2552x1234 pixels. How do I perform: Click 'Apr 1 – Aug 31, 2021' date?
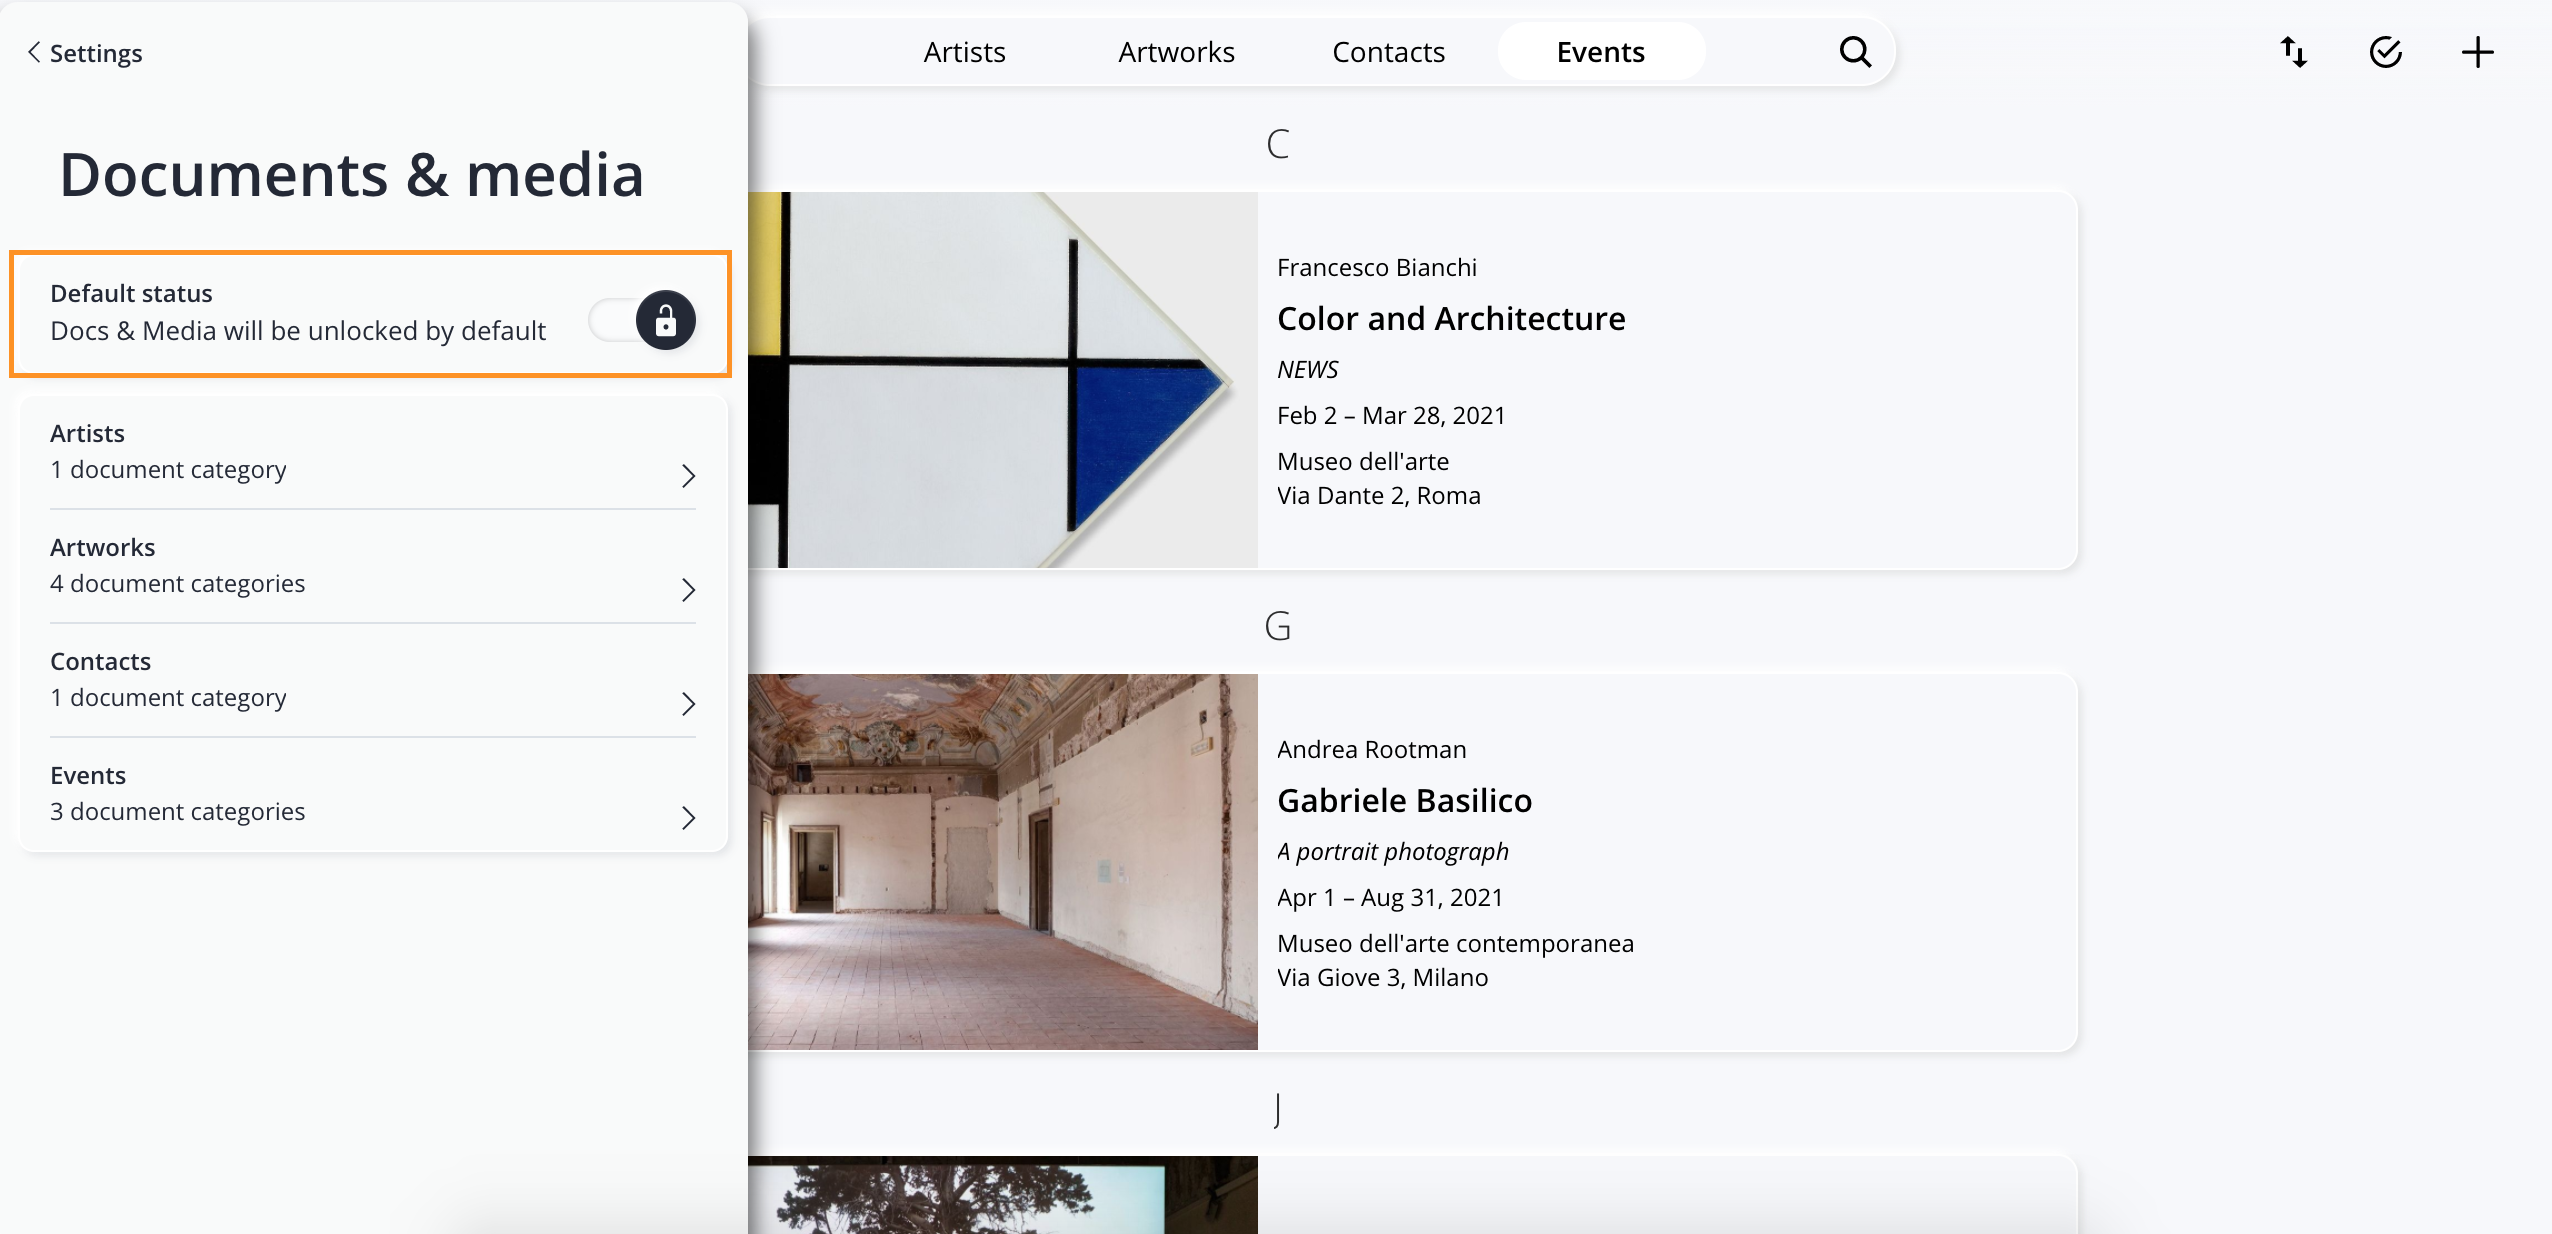[1390, 897]
